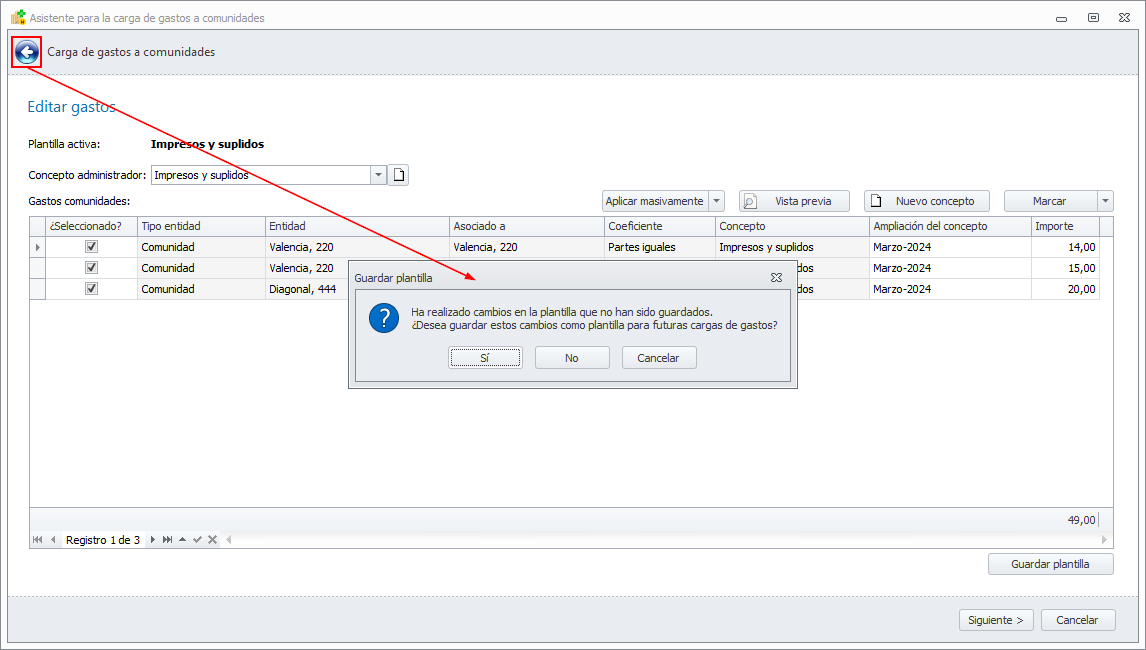This screenshot has width=1146, height=650.
Task: Click the Marcar button
Action: point(1050,201)
